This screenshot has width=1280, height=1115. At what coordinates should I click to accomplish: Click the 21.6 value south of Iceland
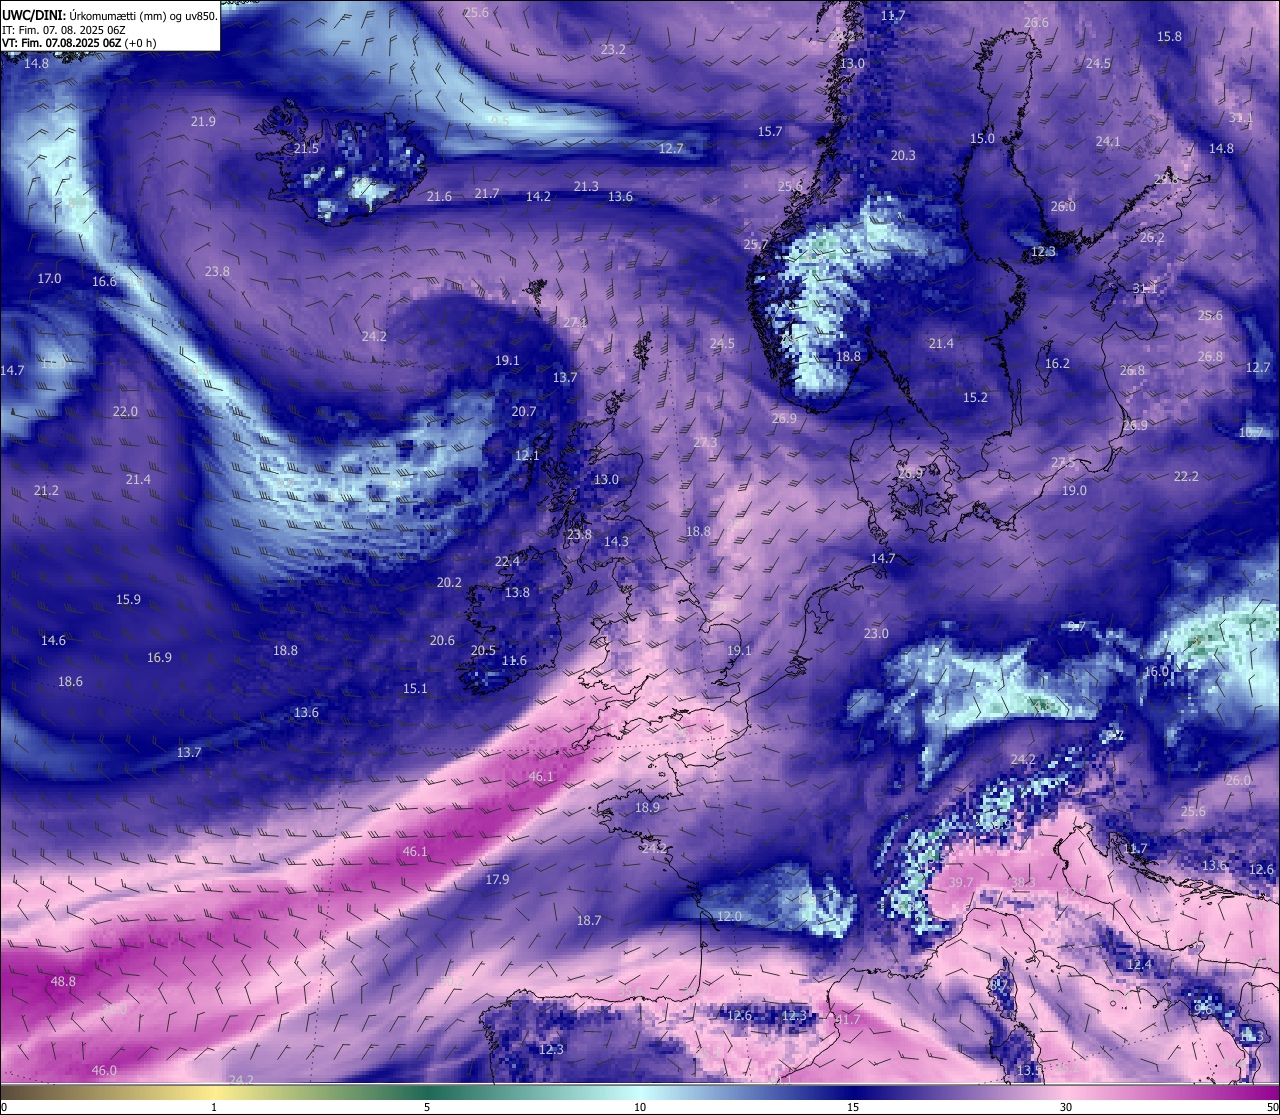point(439,197)
